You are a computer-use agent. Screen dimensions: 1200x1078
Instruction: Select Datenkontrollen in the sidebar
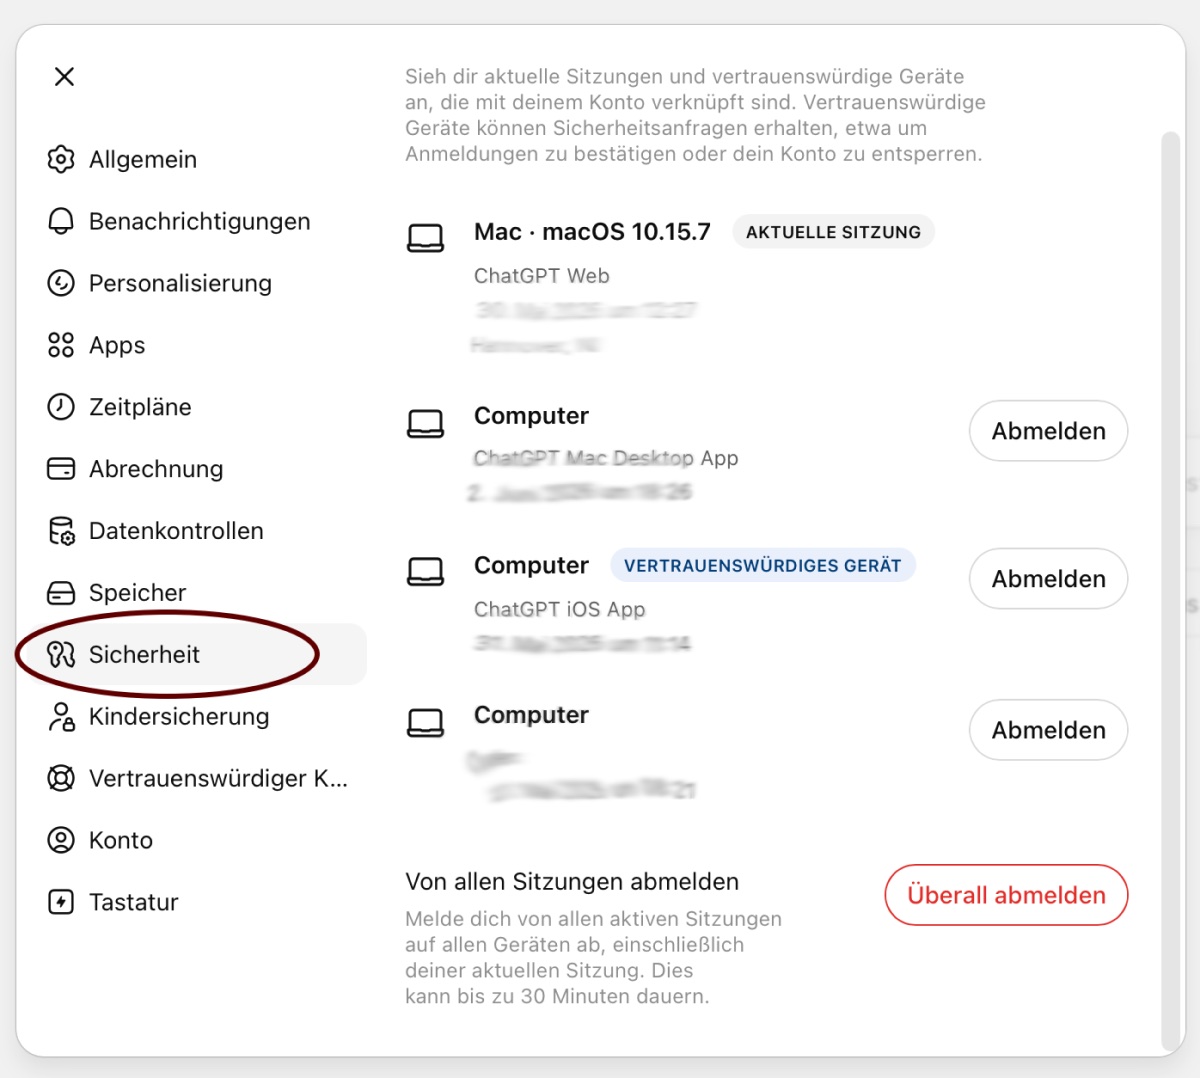coord(198,531)
